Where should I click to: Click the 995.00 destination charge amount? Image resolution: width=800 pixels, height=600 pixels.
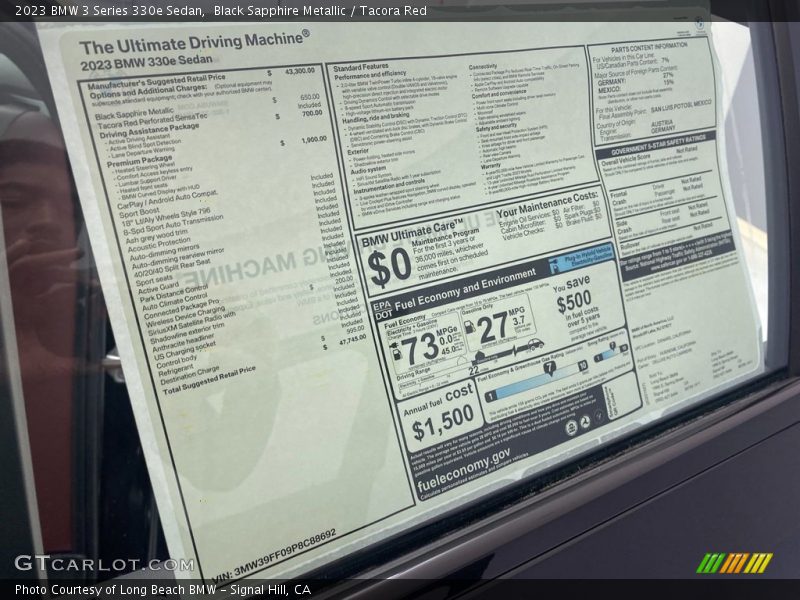click(x=356, y=330)
